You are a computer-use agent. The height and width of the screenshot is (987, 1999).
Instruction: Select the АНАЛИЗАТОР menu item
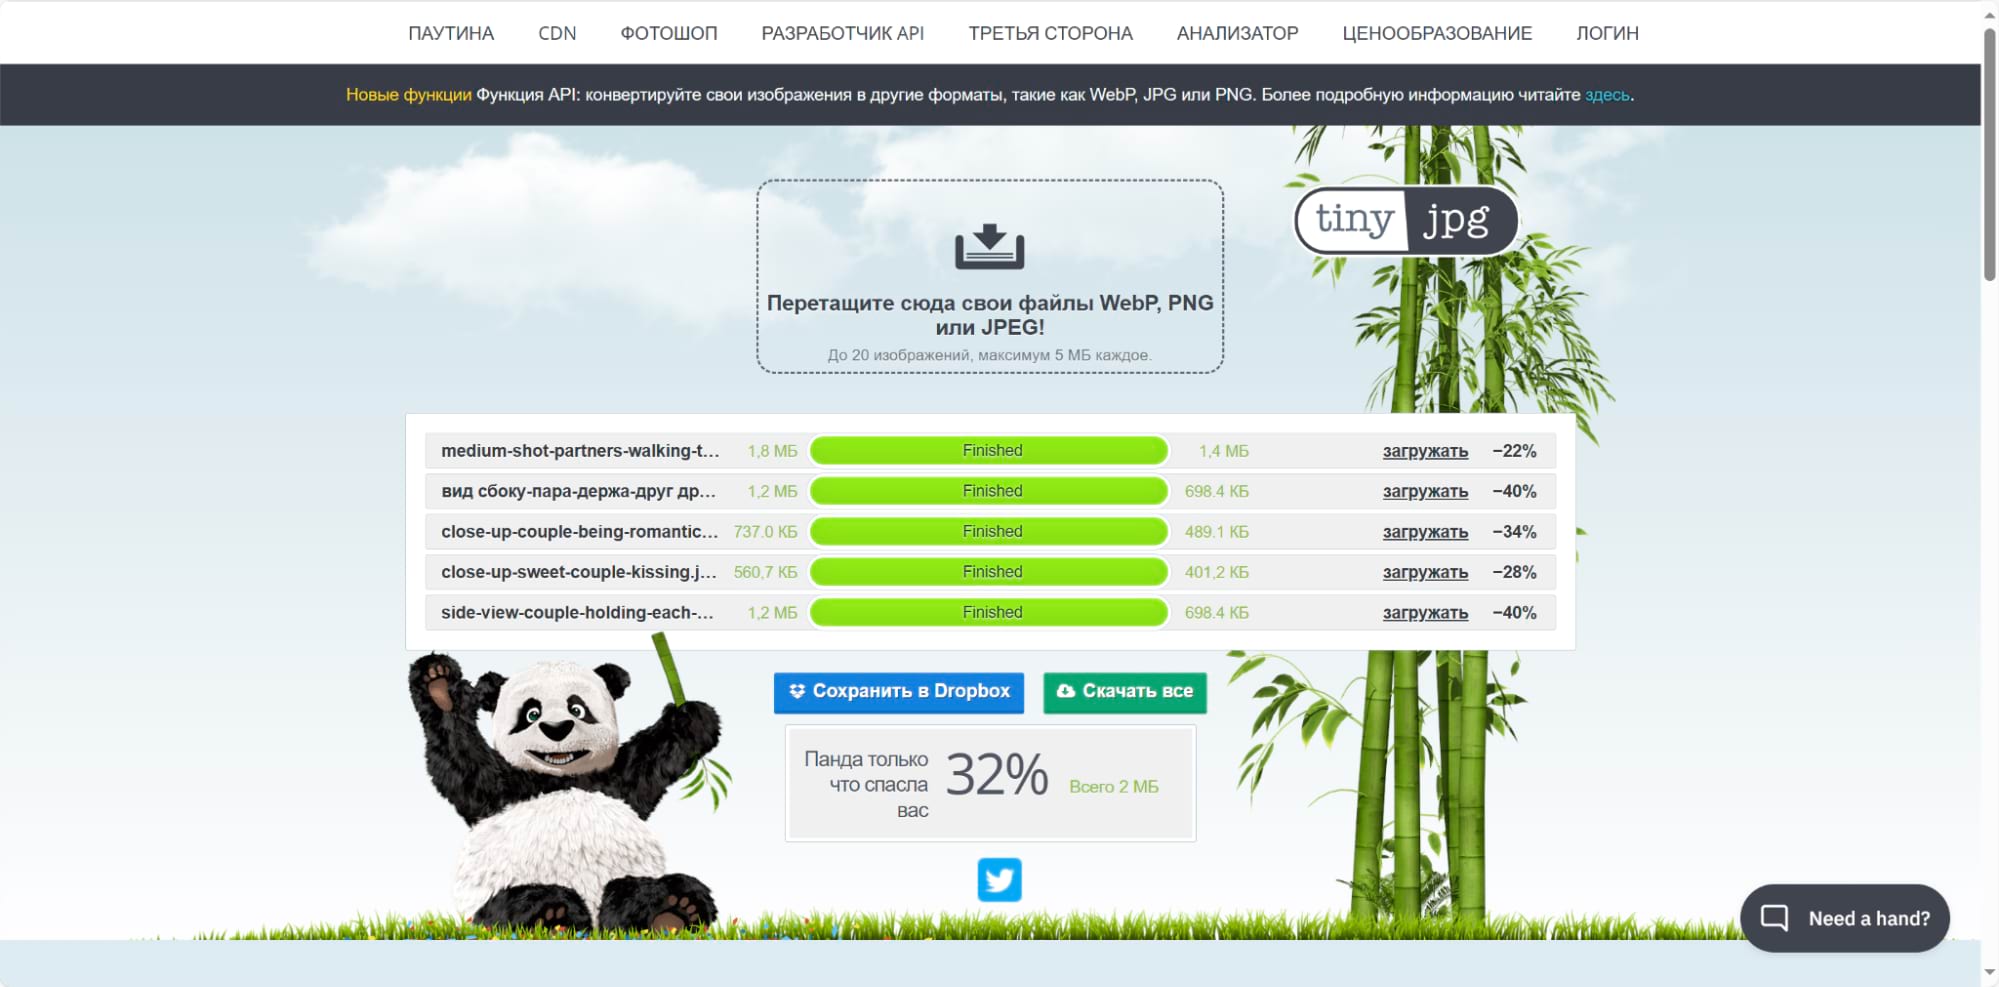(1237, 33)
